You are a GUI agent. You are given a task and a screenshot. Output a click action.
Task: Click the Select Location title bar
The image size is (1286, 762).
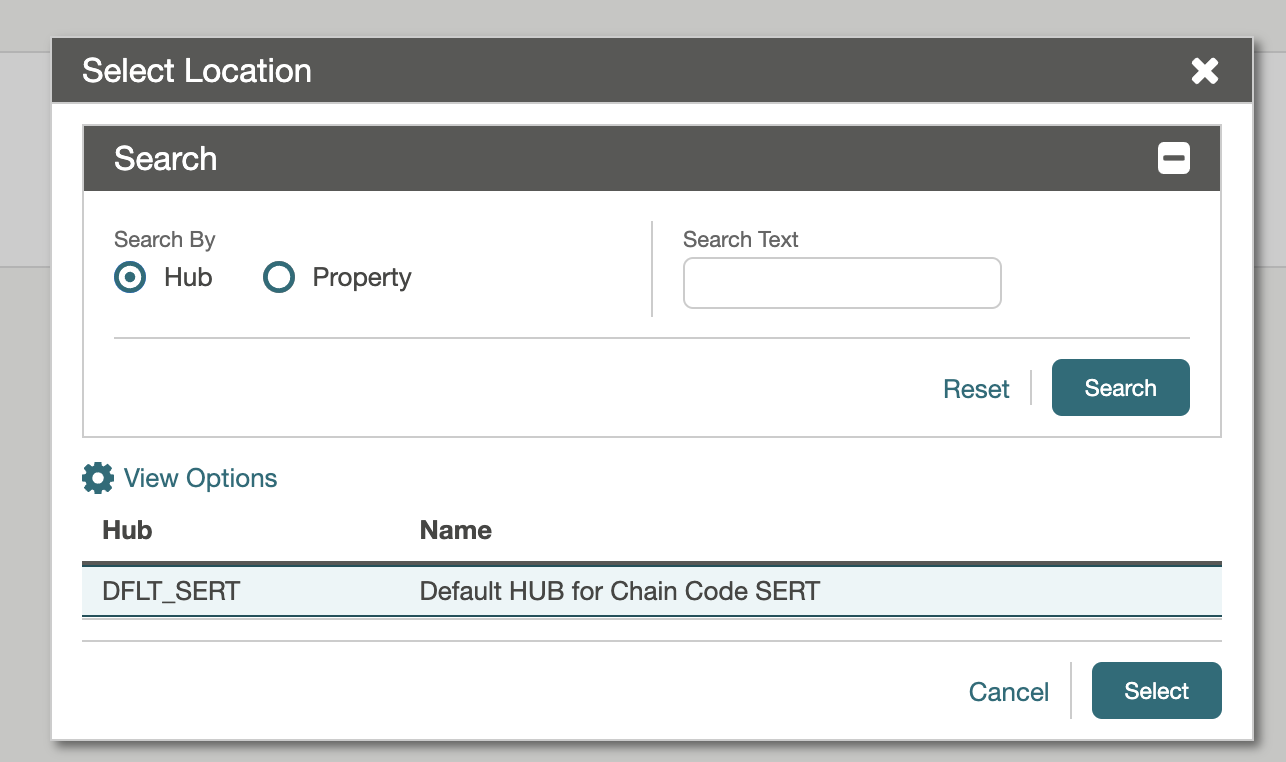[652, 71]
